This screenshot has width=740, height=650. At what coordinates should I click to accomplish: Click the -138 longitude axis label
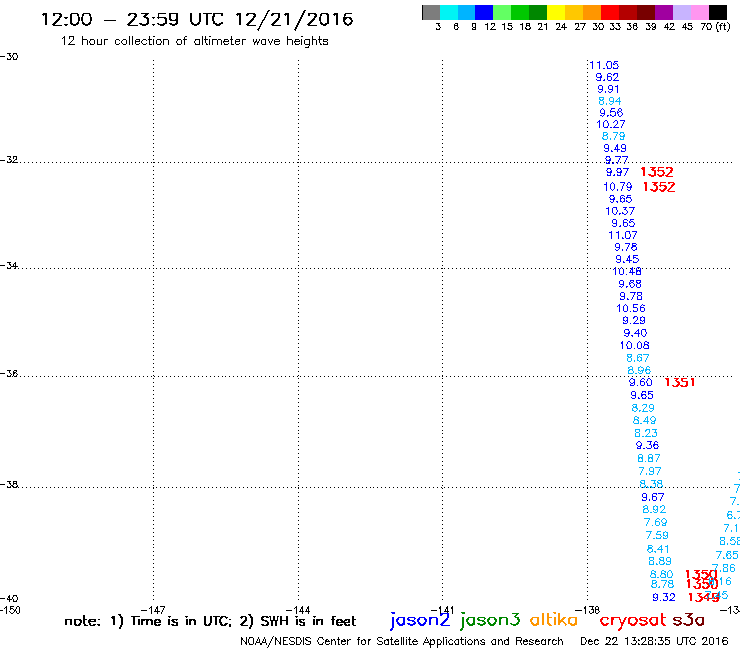588,610
